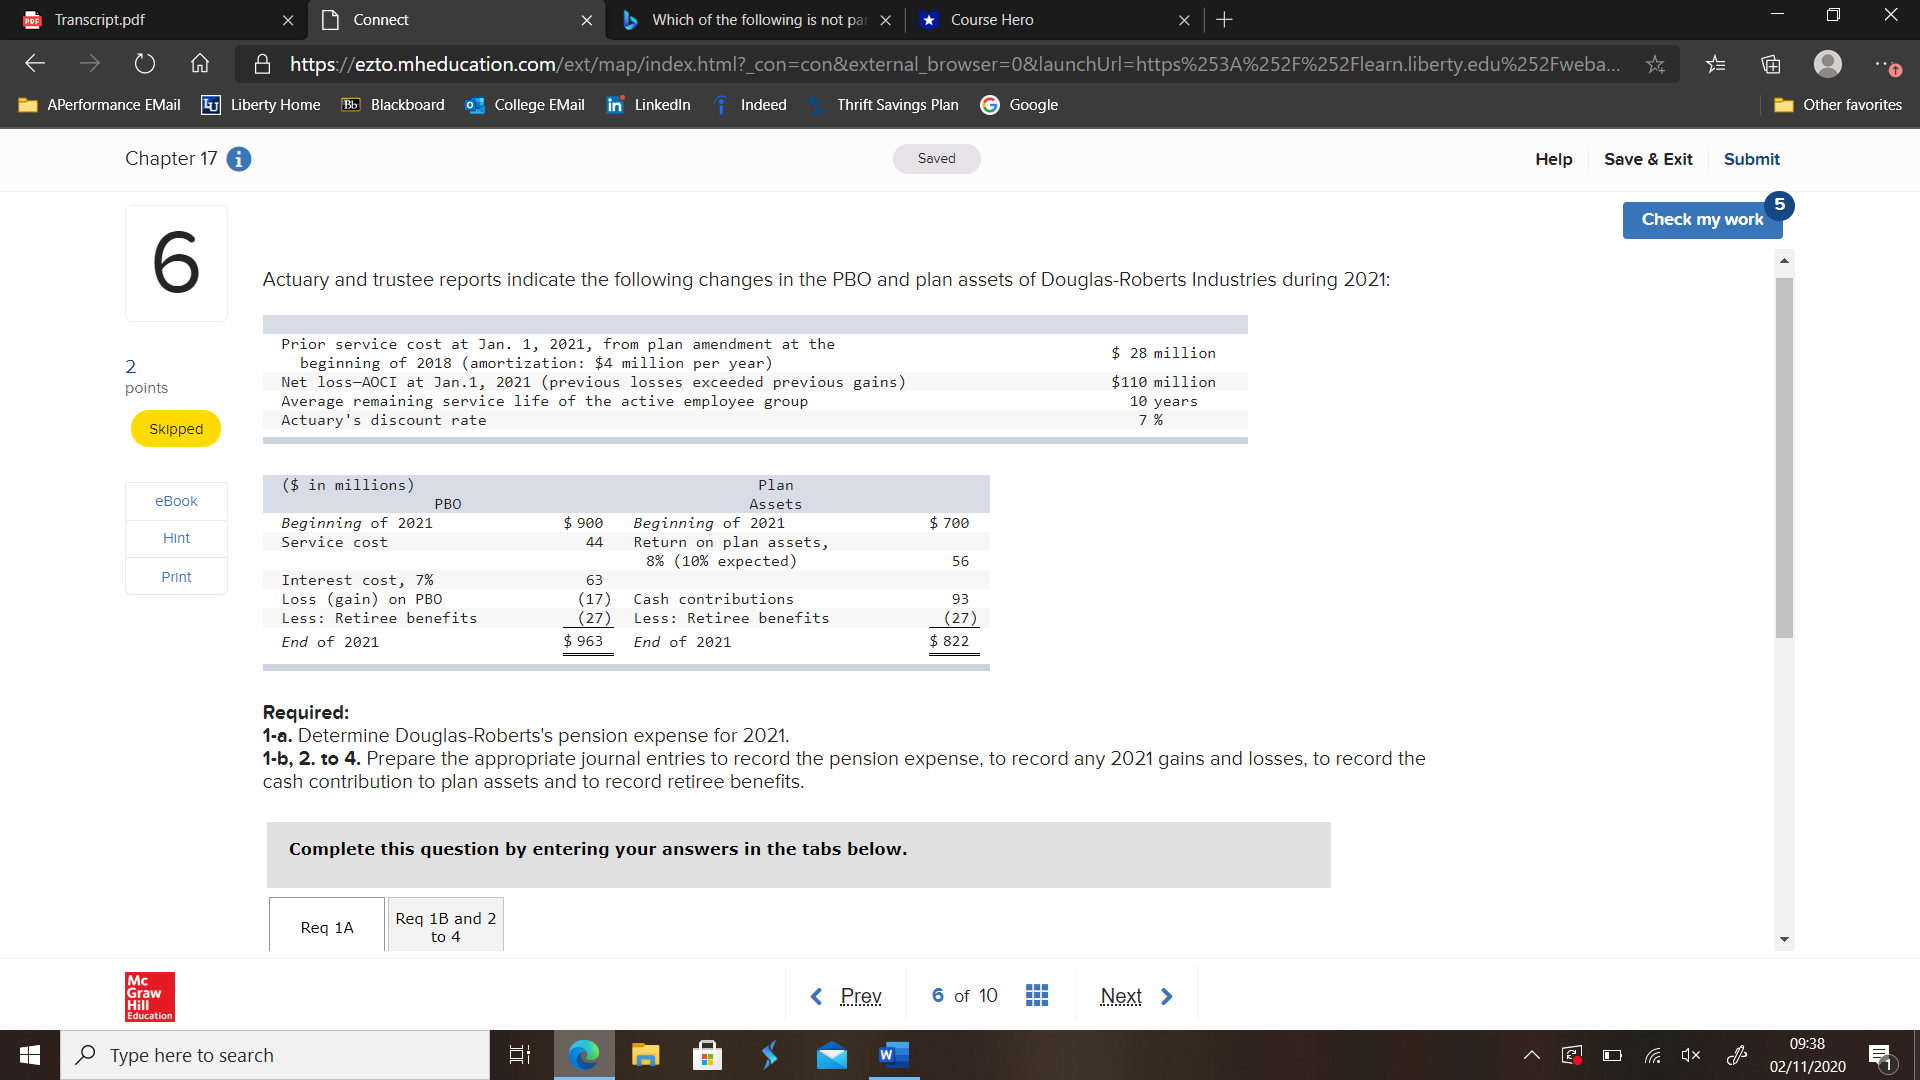
Task: Open the eBook resource
Action: point(176,500)
